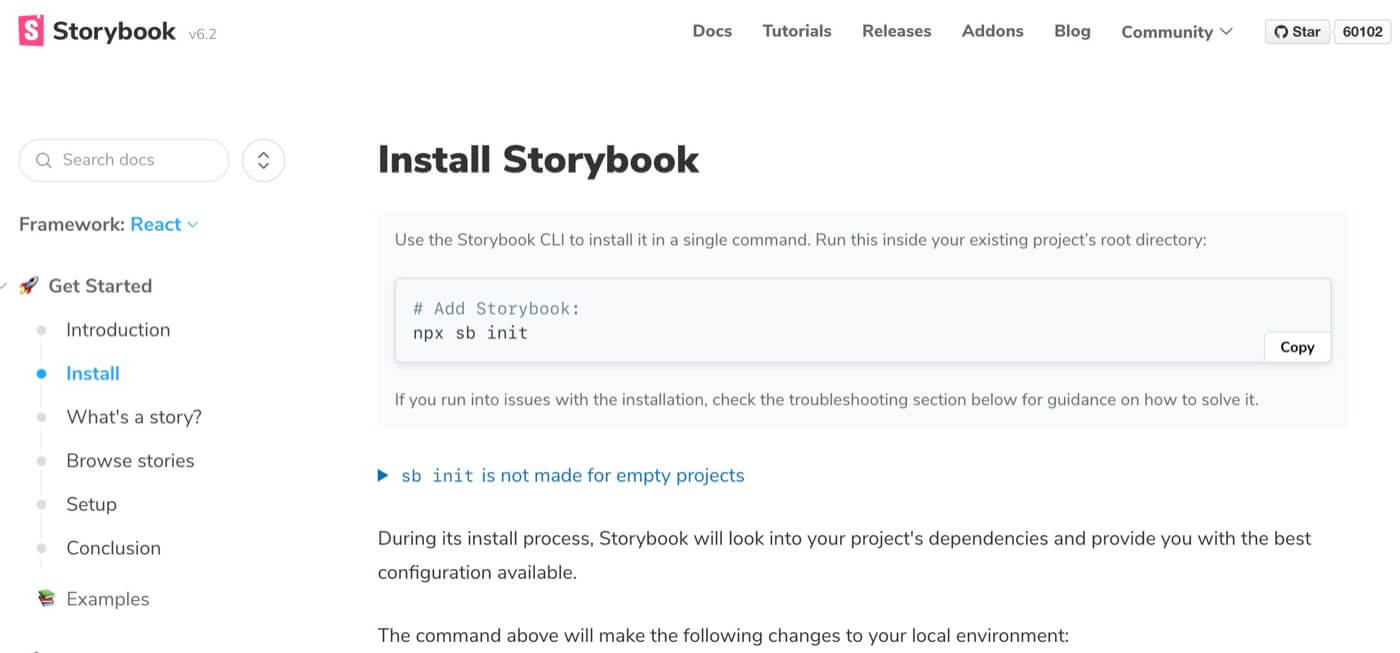Expand the sb init empty projects disclosure

pos(384,476)
